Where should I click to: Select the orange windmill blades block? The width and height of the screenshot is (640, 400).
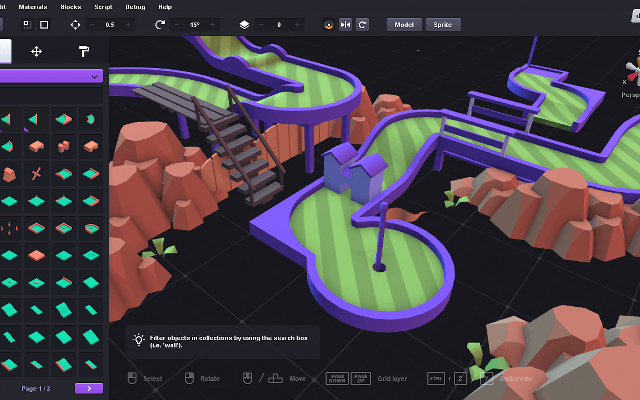(x=36, y=174)
